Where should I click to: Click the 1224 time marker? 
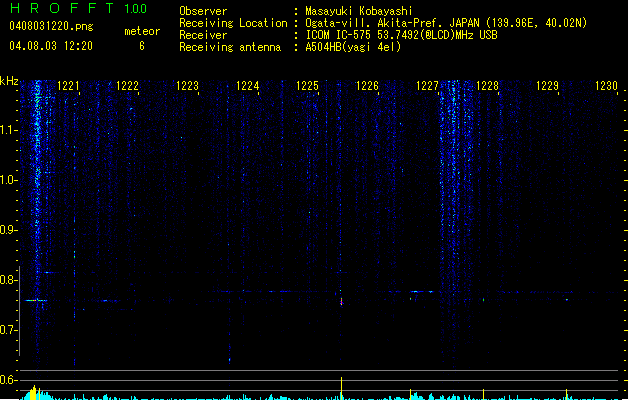click(x=248, y=86)
